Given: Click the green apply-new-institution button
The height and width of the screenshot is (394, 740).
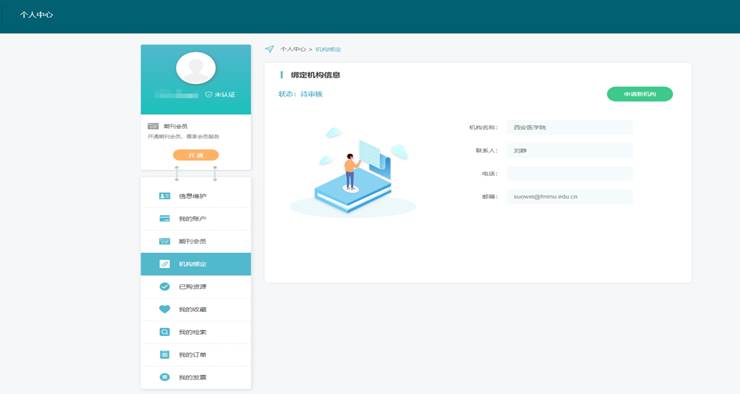Looking at the screenshot, I should [x=639, y=94].
